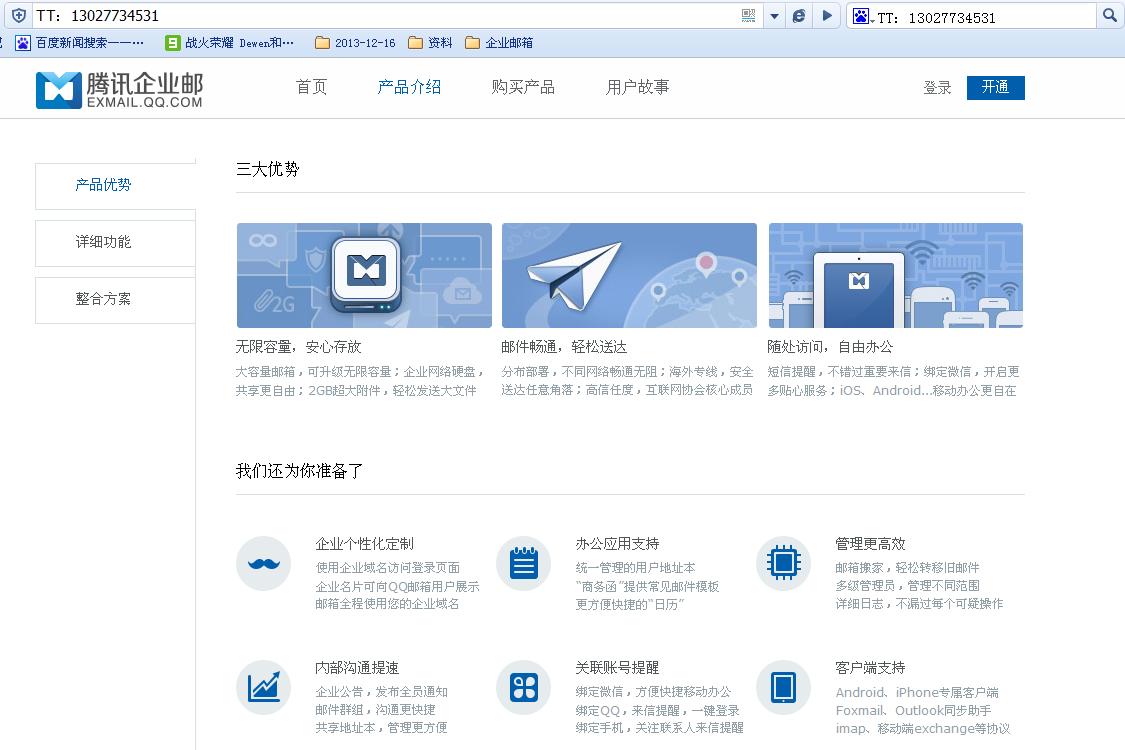Select 详细功能 in the sidebar
This screenshot has width=1125, height=750.
point(116,243)
